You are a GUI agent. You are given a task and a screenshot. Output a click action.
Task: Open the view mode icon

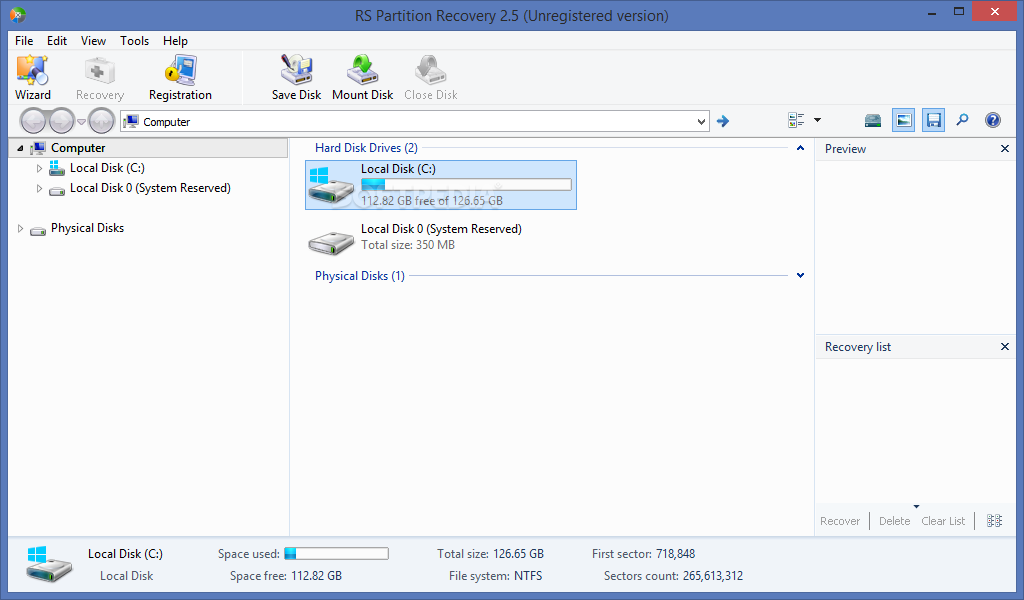796,120
